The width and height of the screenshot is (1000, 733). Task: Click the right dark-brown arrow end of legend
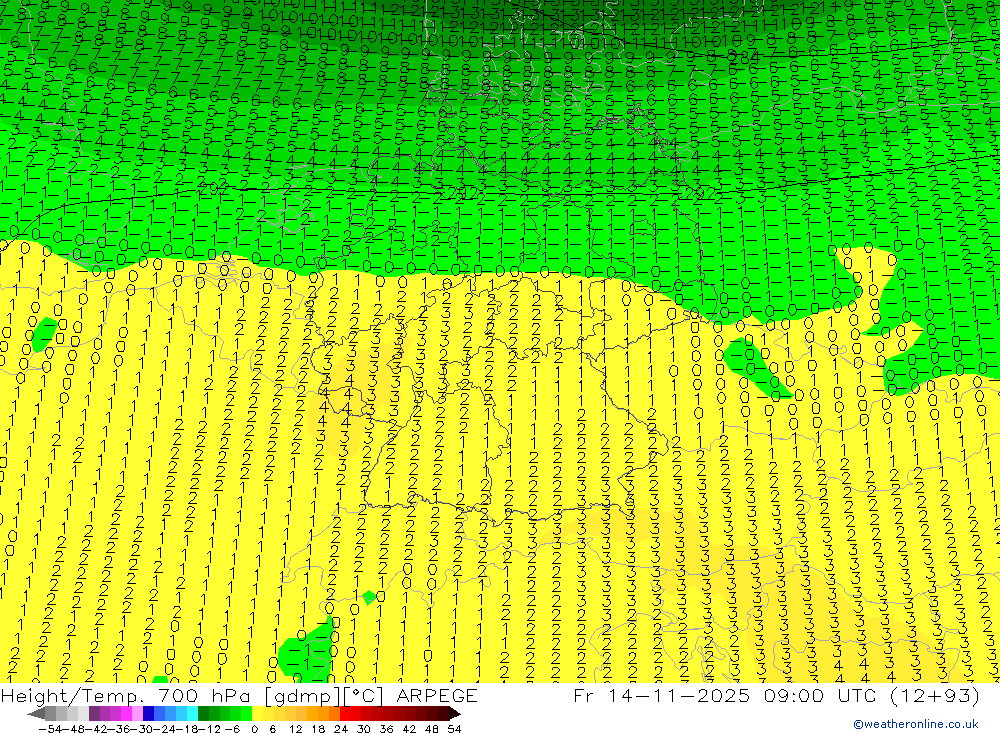(454, 714)
